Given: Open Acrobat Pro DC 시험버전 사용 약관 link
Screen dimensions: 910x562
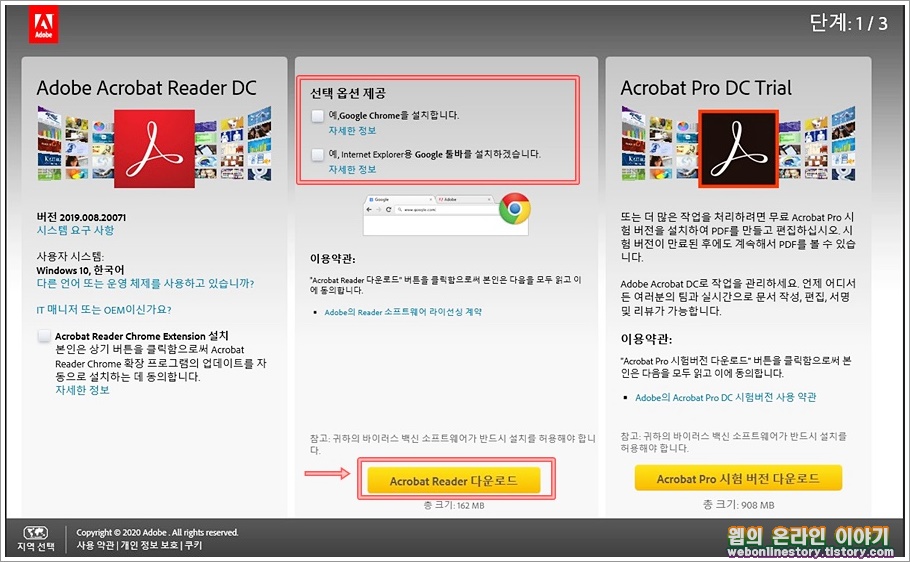Looking at the screenshot, I should pyautogui.click(x=725, y=398).
